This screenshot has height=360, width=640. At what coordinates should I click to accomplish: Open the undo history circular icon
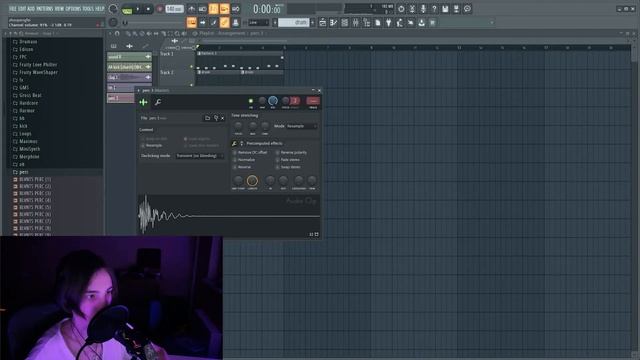(401, 9)
